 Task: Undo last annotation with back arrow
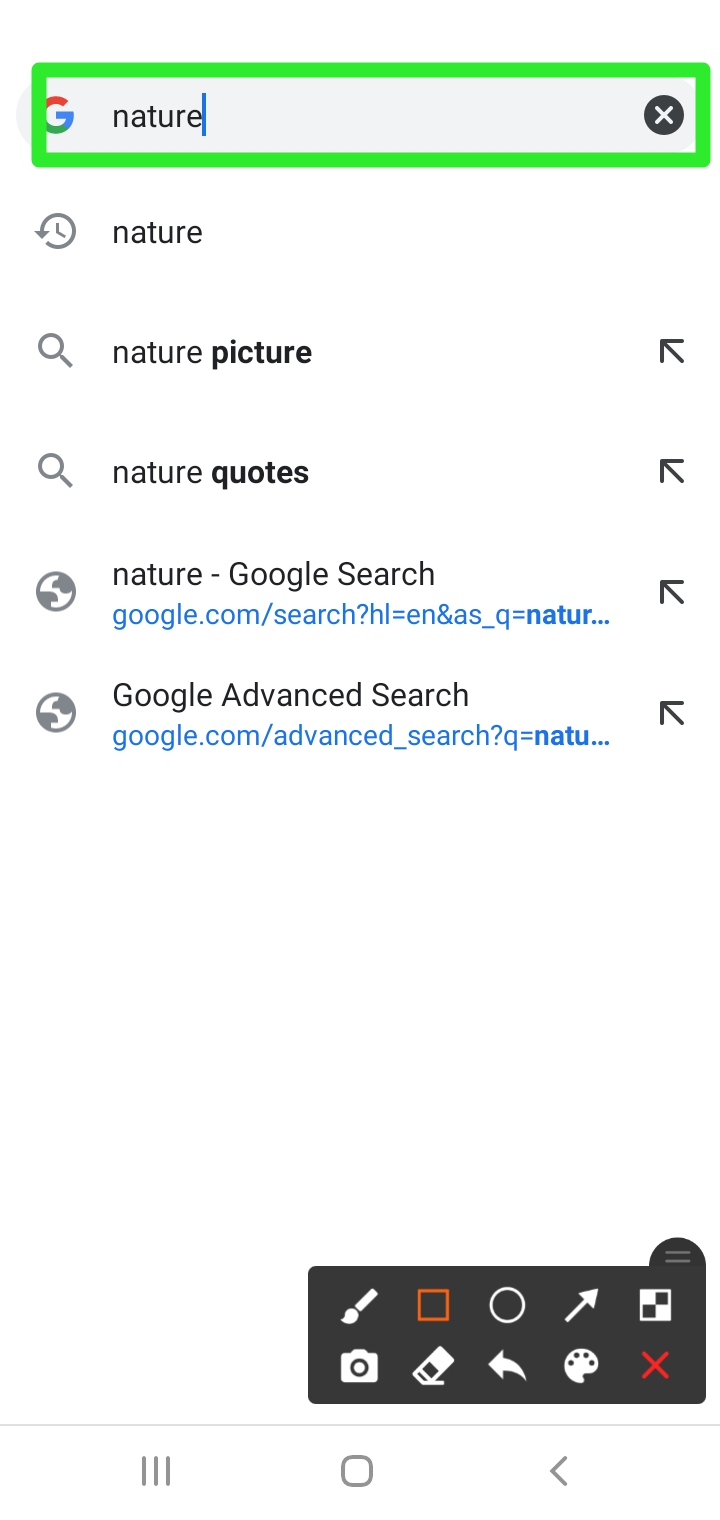click(x=507, y=1366)
